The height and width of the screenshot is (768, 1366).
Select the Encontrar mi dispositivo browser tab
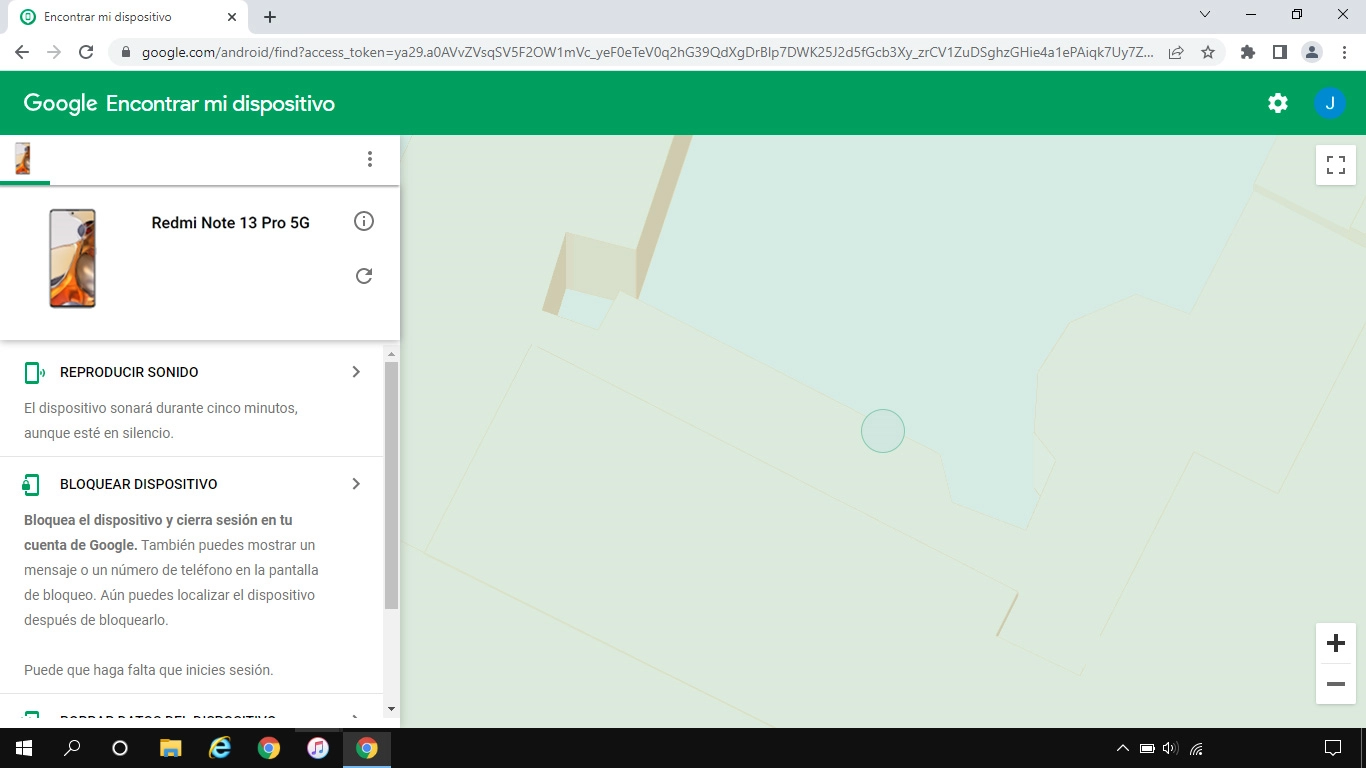pos(120,16)
